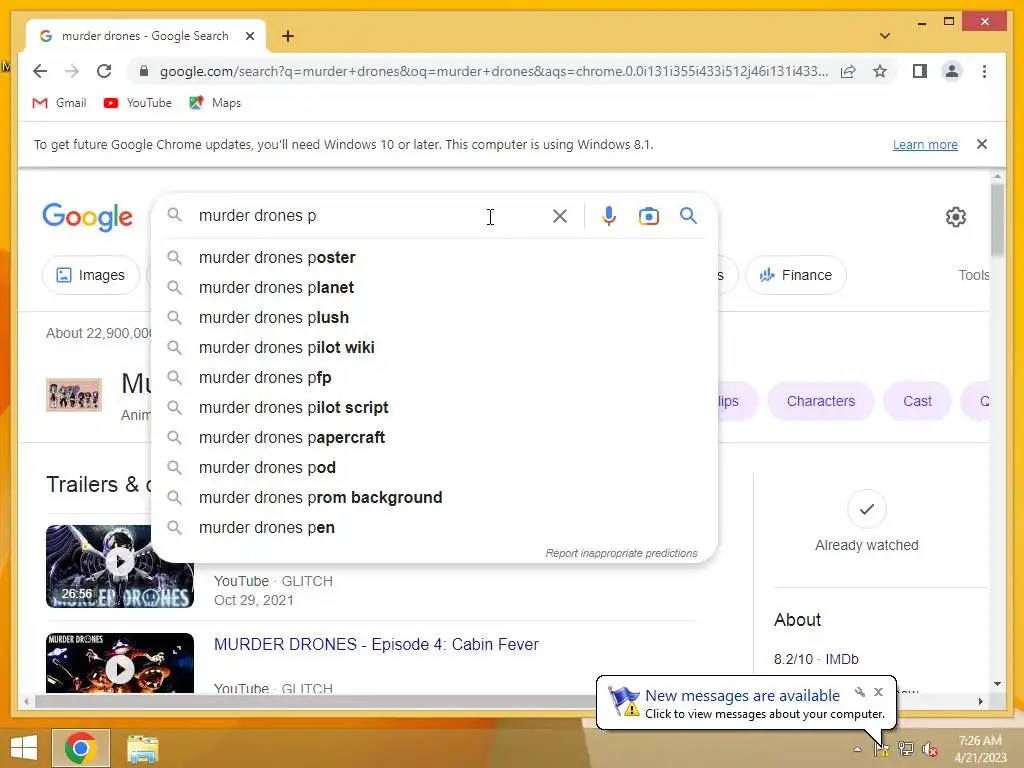Open MURDER DRONES Episode 4: Cabin Fever link
This screenshot has height=768, width=1024.
[376, 645]
